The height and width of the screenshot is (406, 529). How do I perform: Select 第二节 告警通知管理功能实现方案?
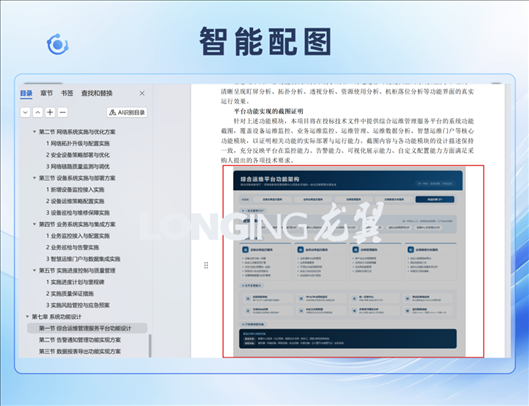point(80,340)
